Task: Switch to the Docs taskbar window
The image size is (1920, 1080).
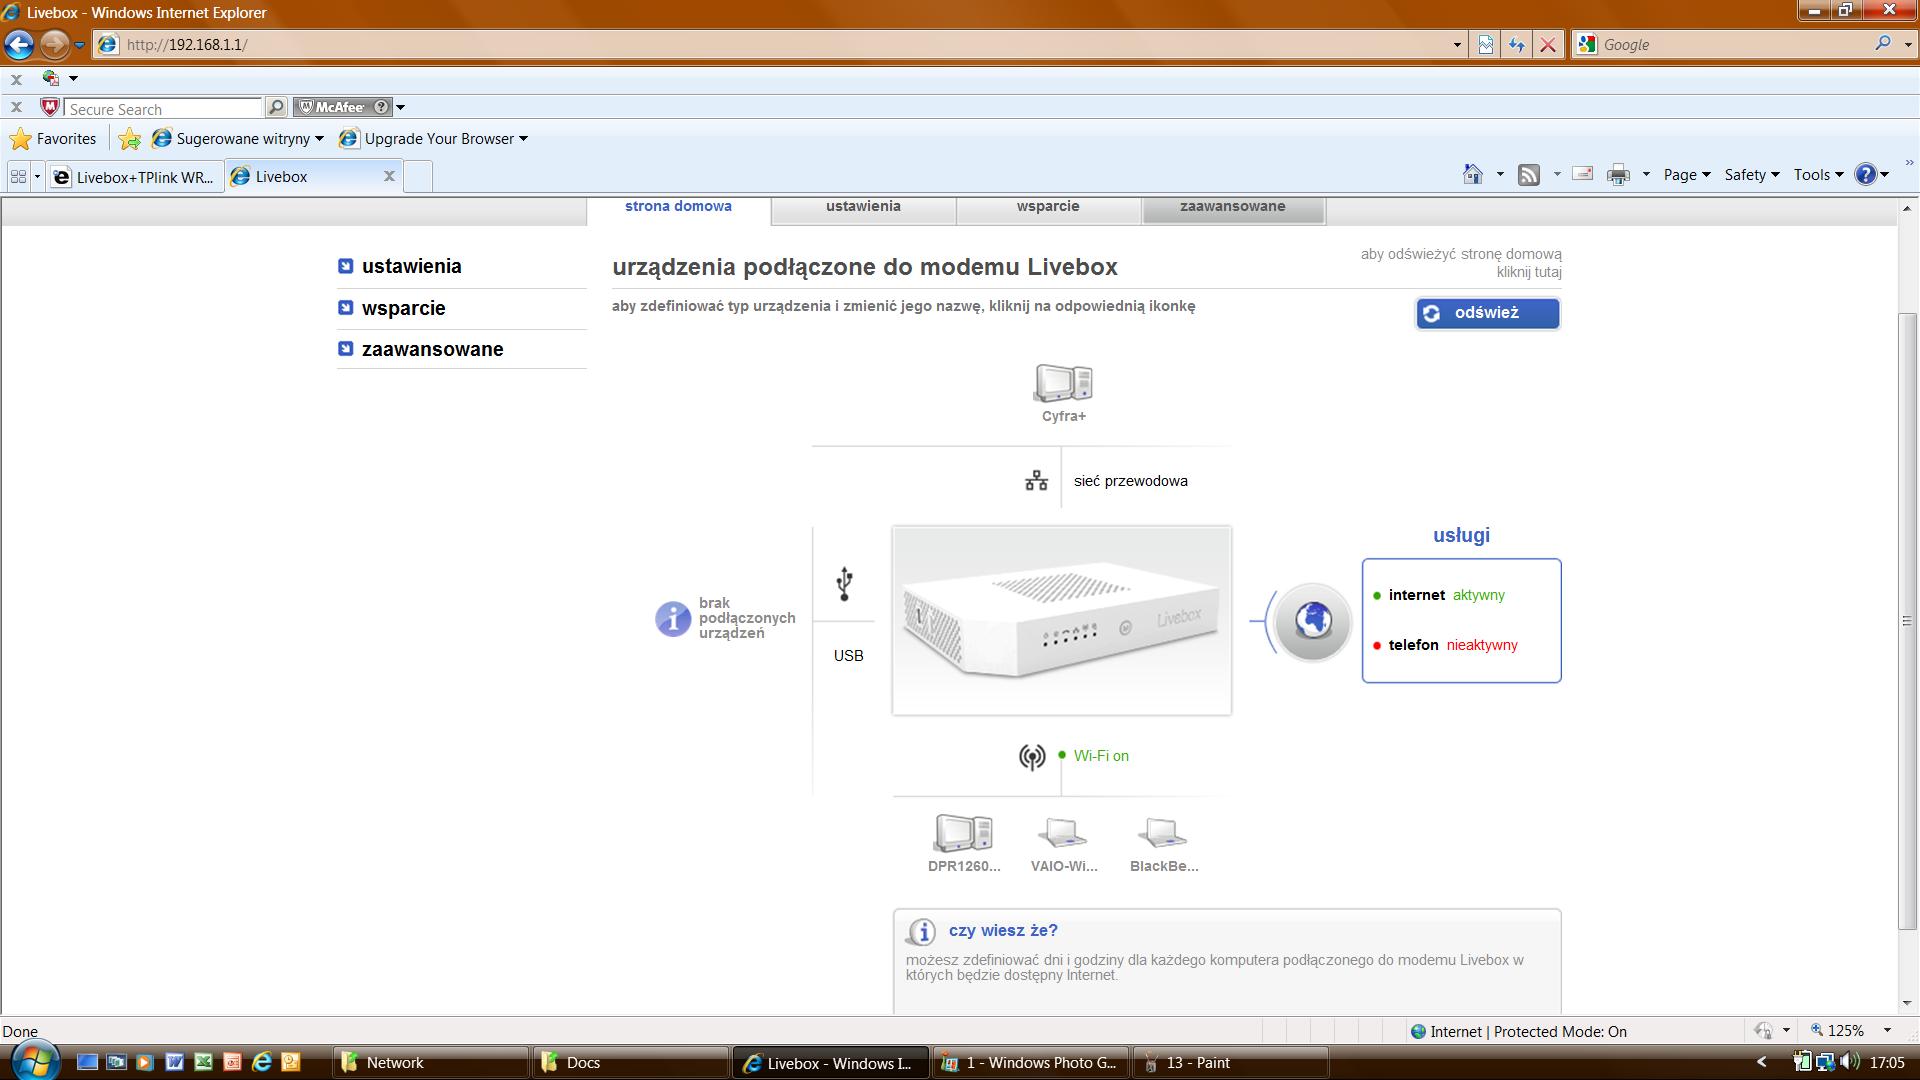Action: coord(631,1062)
